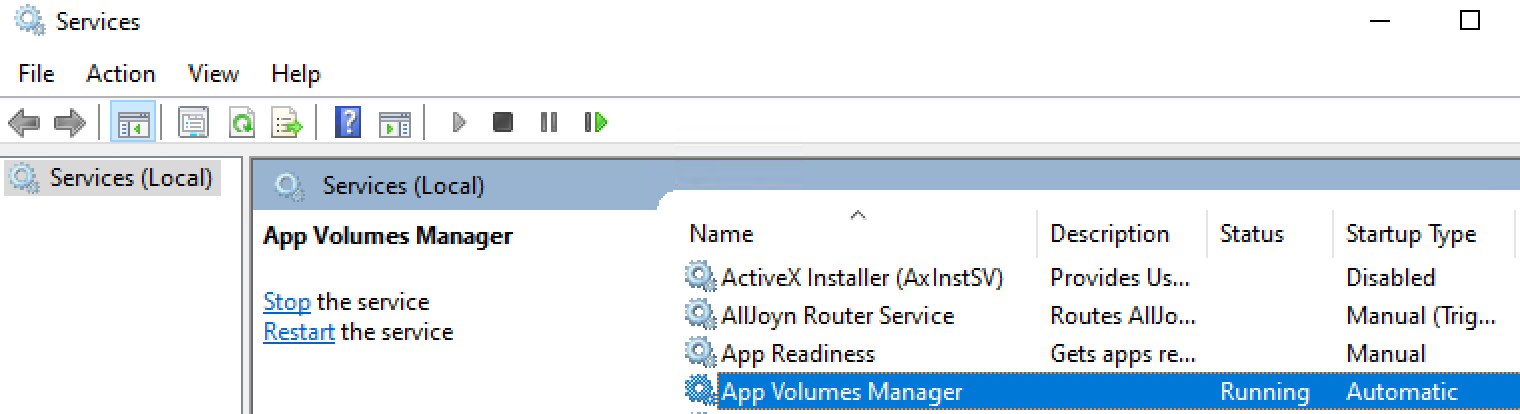The width and height of the screenshot is (1520, 414).
Task: Click the Manual (Trig... startup type cell
Action: [x=1421, y=316]
